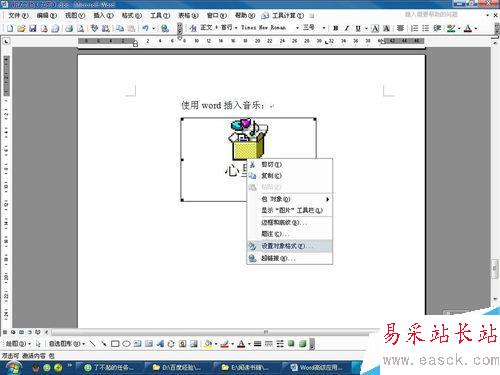Viewport: 500px width, 375px height.
Task: Click the Select Objects arrow tool
Action: point(38,344)
